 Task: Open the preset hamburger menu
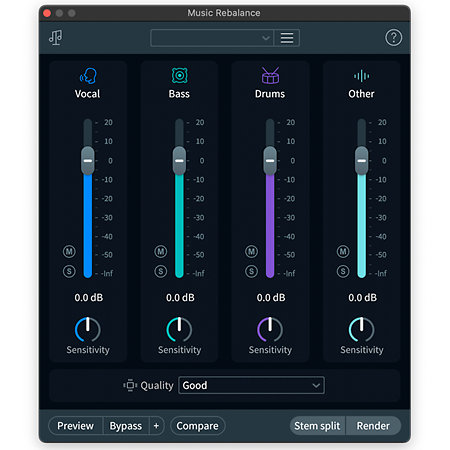point(287,38)
